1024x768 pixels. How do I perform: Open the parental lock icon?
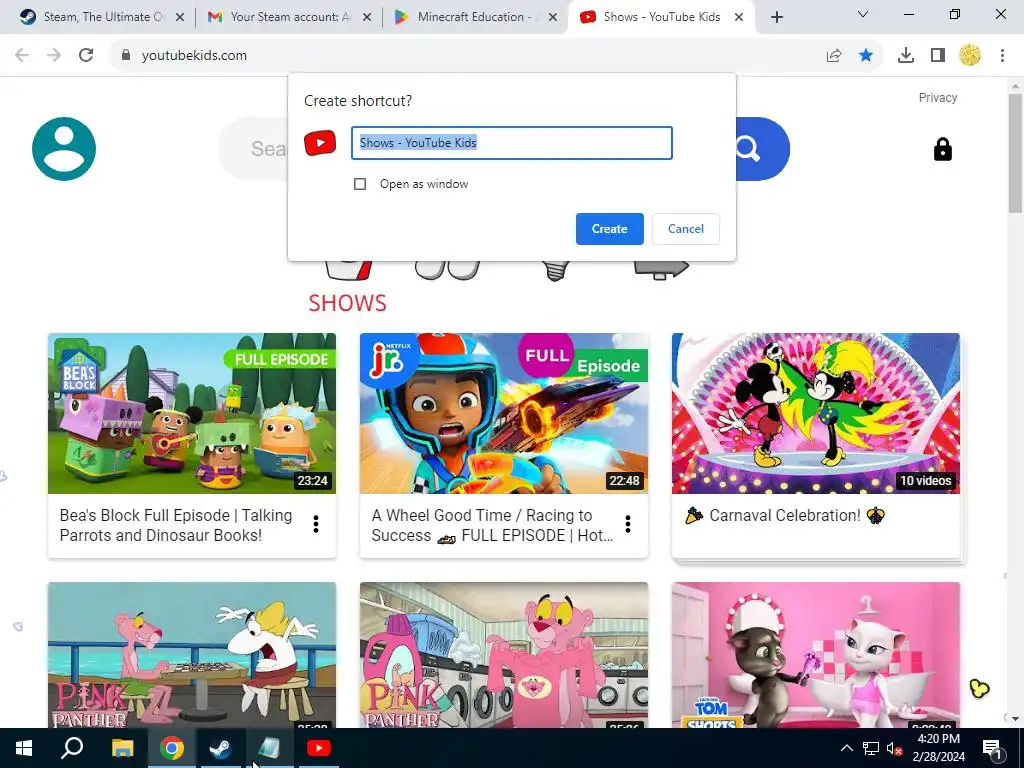coord(942,150)
